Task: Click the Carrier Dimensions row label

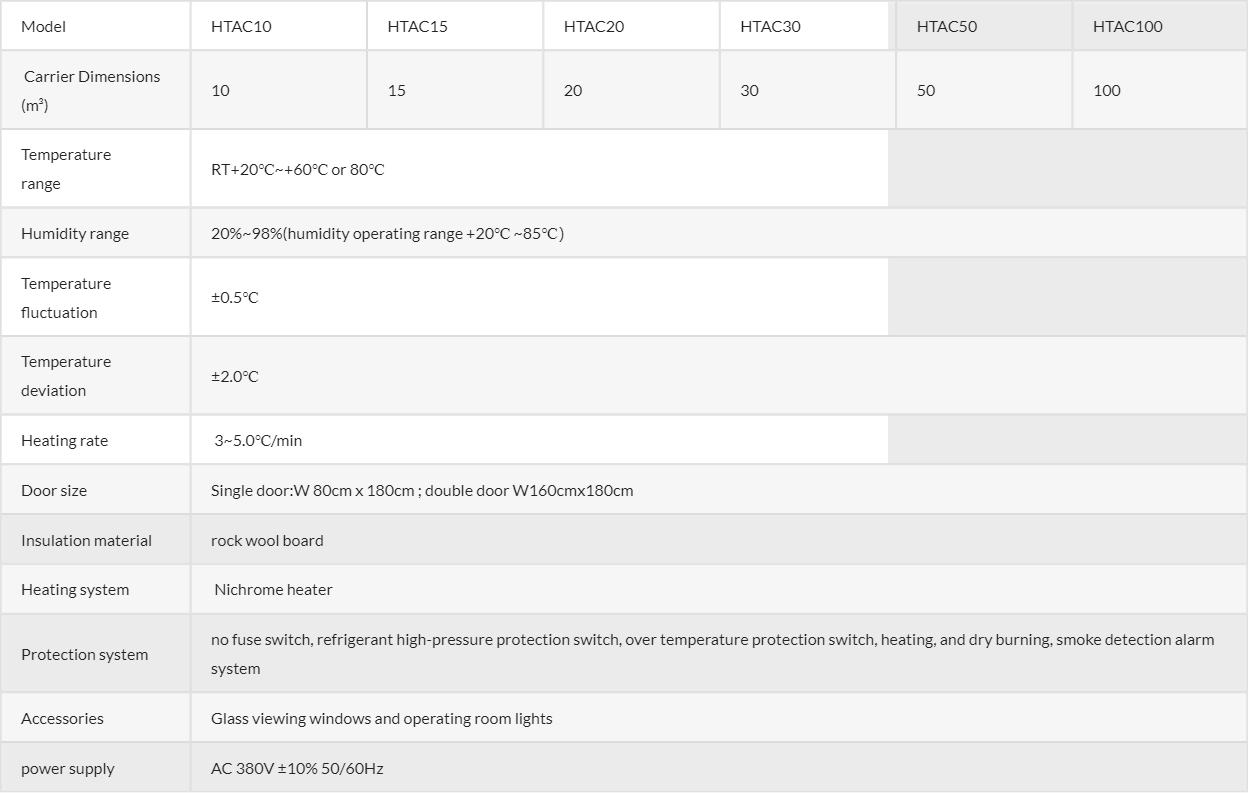Action: [x=95, y=90]
